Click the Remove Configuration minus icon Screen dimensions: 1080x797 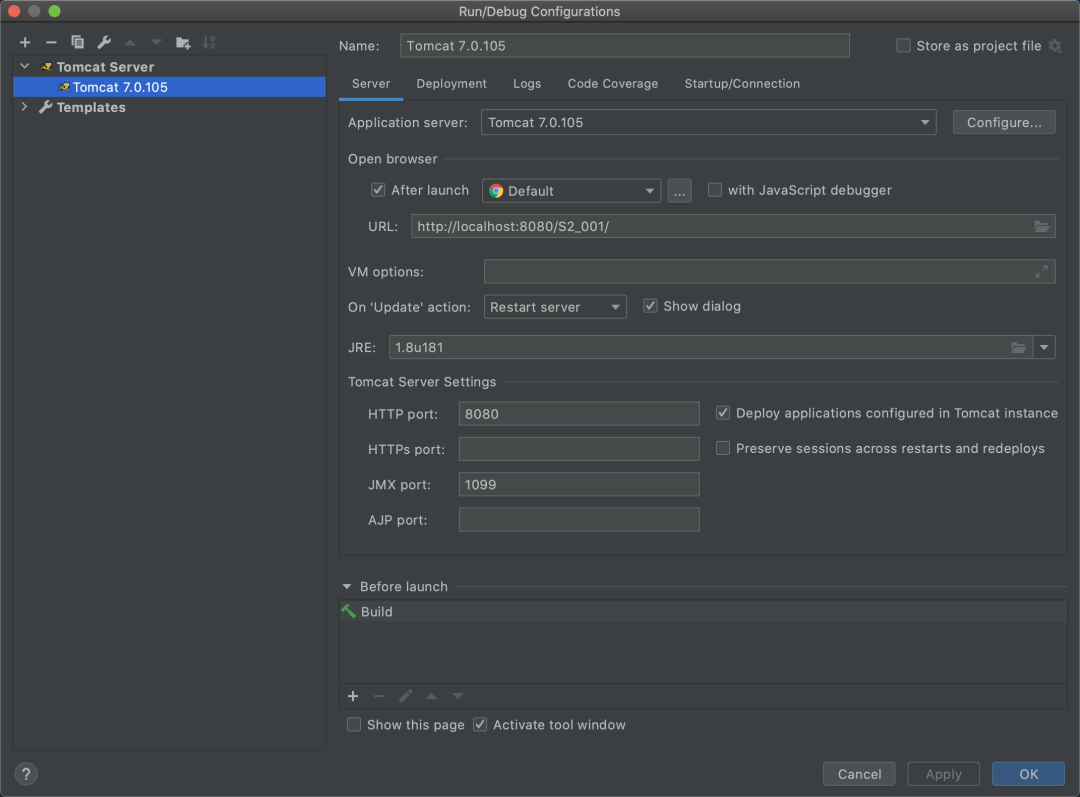(x=51, y=42)
